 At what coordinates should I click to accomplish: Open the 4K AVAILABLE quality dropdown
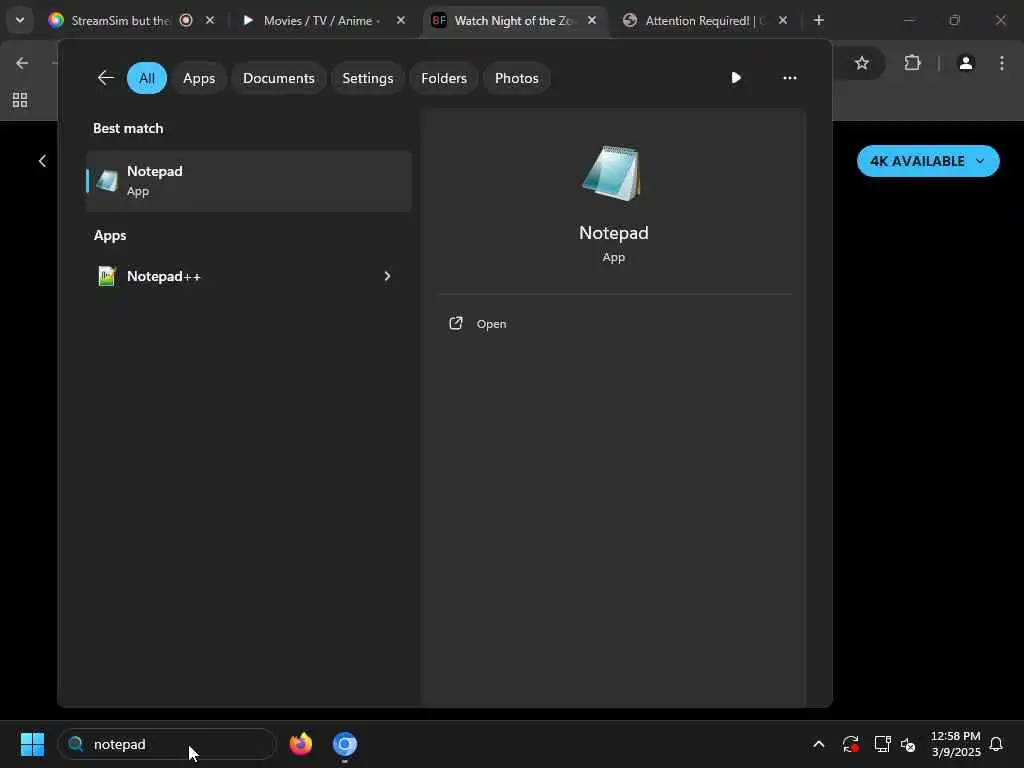tap(928, 161)
